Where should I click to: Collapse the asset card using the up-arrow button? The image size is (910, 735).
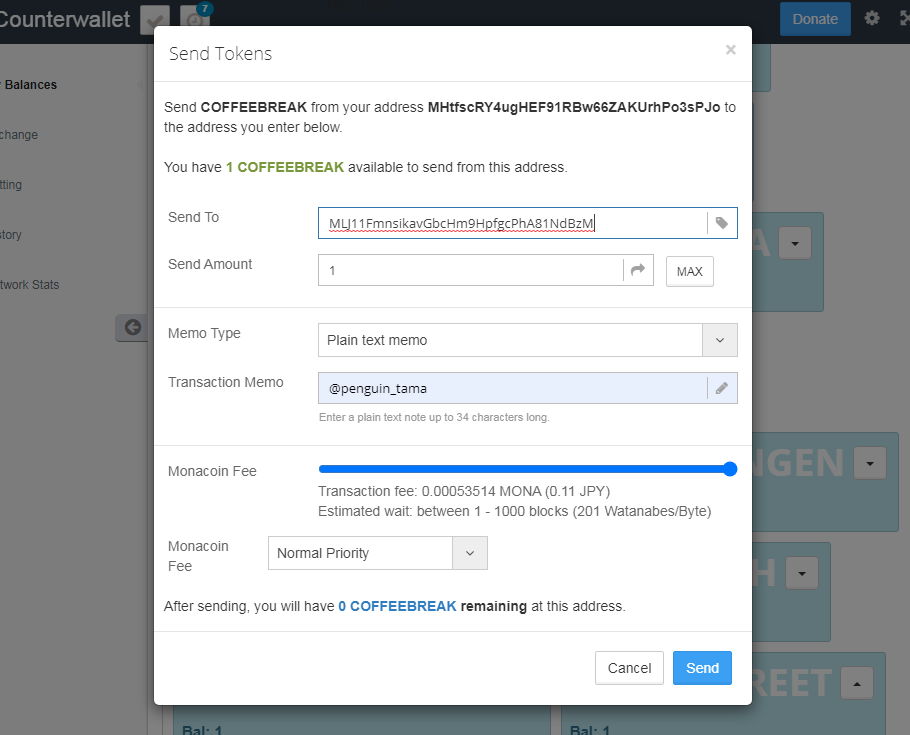pyautogui.click(x=856, y=684)
